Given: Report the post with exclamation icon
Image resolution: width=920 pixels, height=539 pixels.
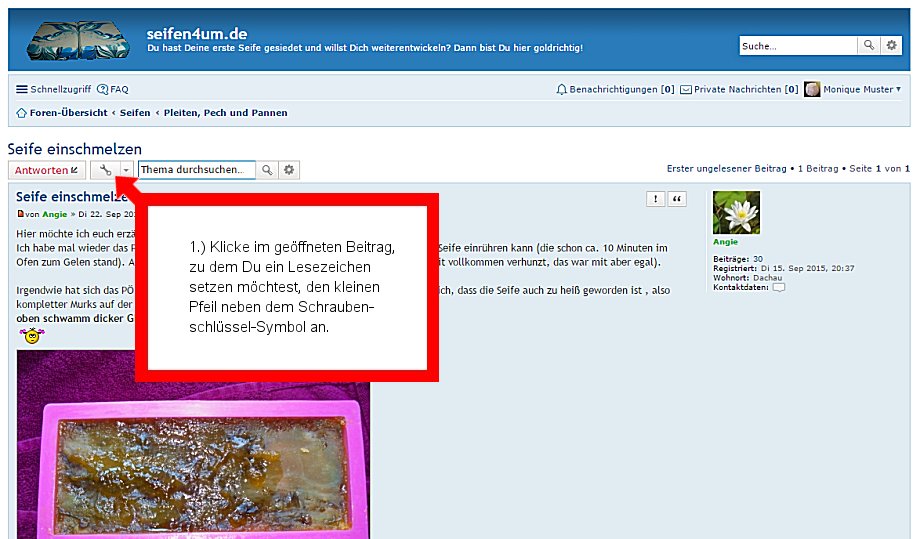Looking at the screenshot, I should click(655, 199).
